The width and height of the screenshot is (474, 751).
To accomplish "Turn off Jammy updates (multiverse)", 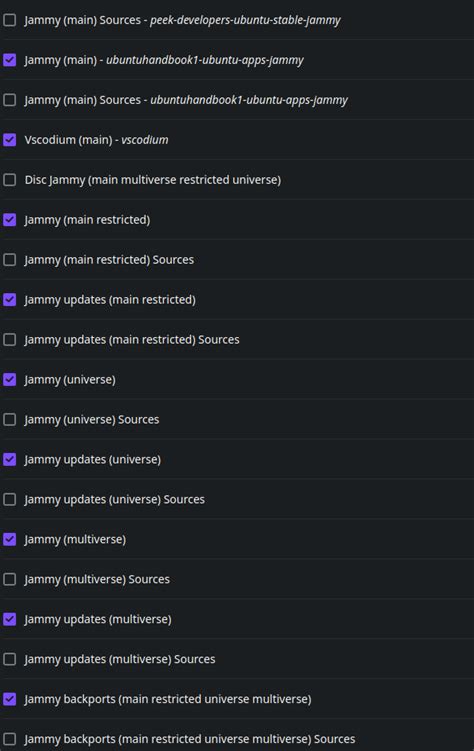I will 10,619.
